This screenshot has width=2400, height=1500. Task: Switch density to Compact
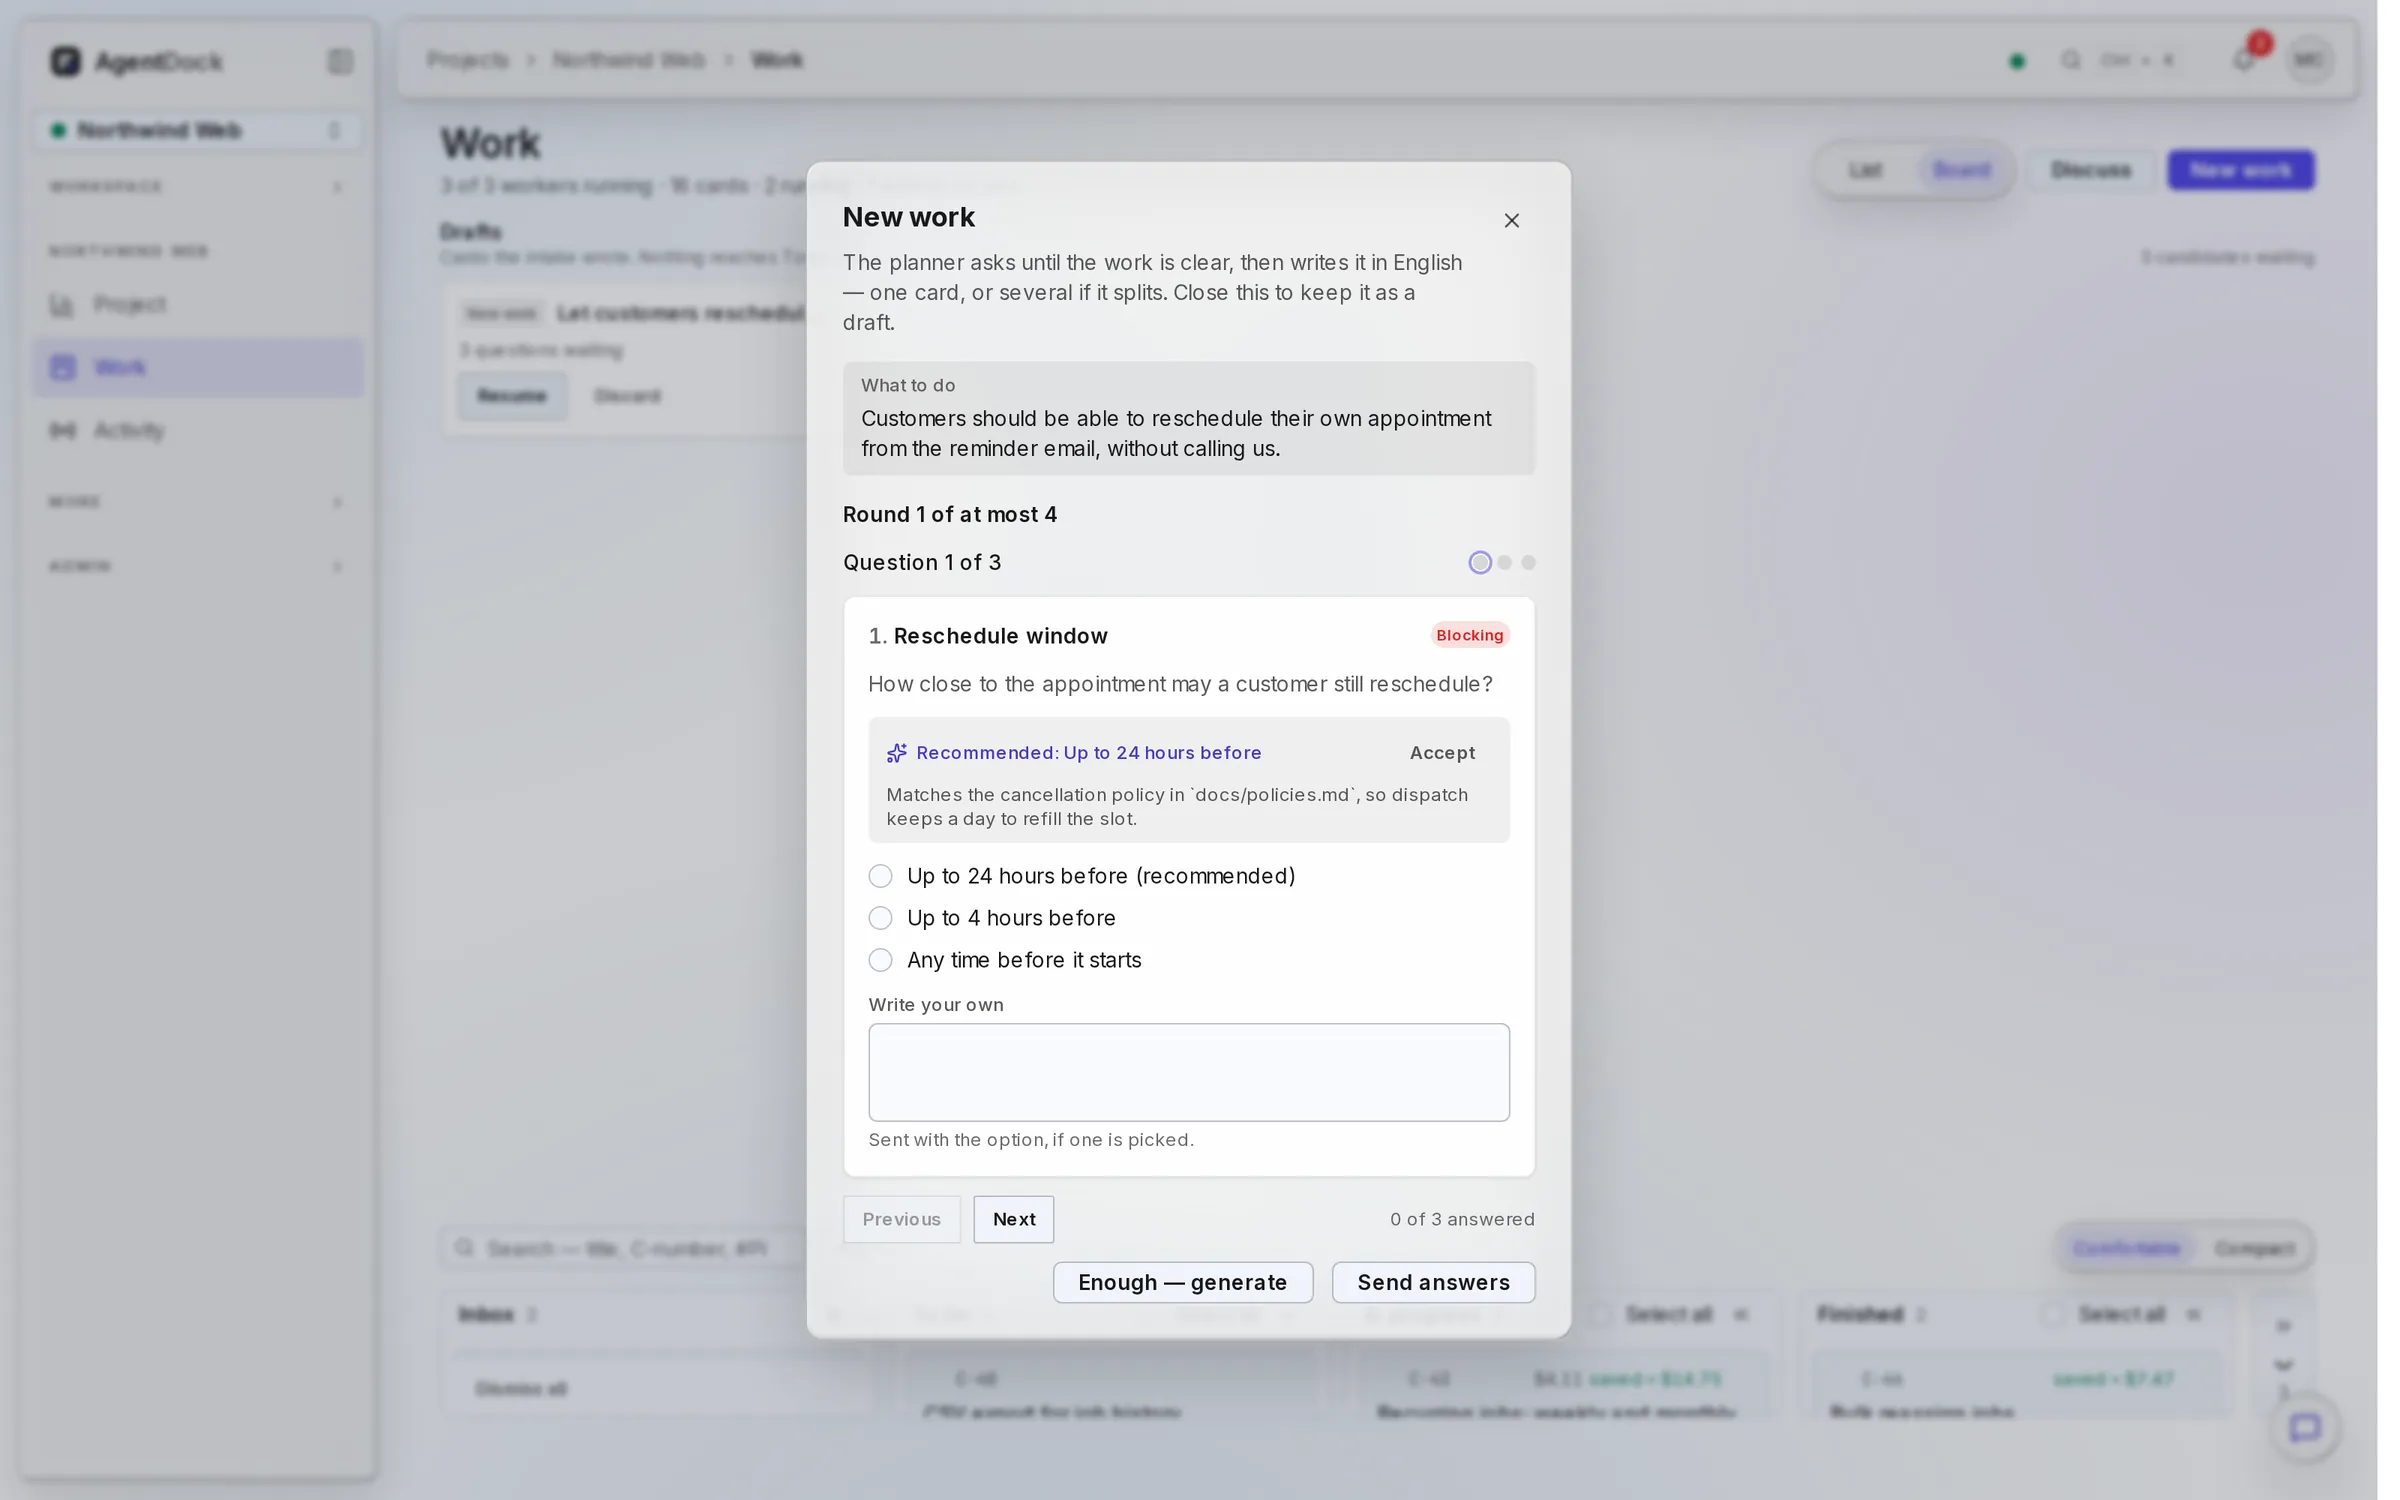tap(2254, 1248)
